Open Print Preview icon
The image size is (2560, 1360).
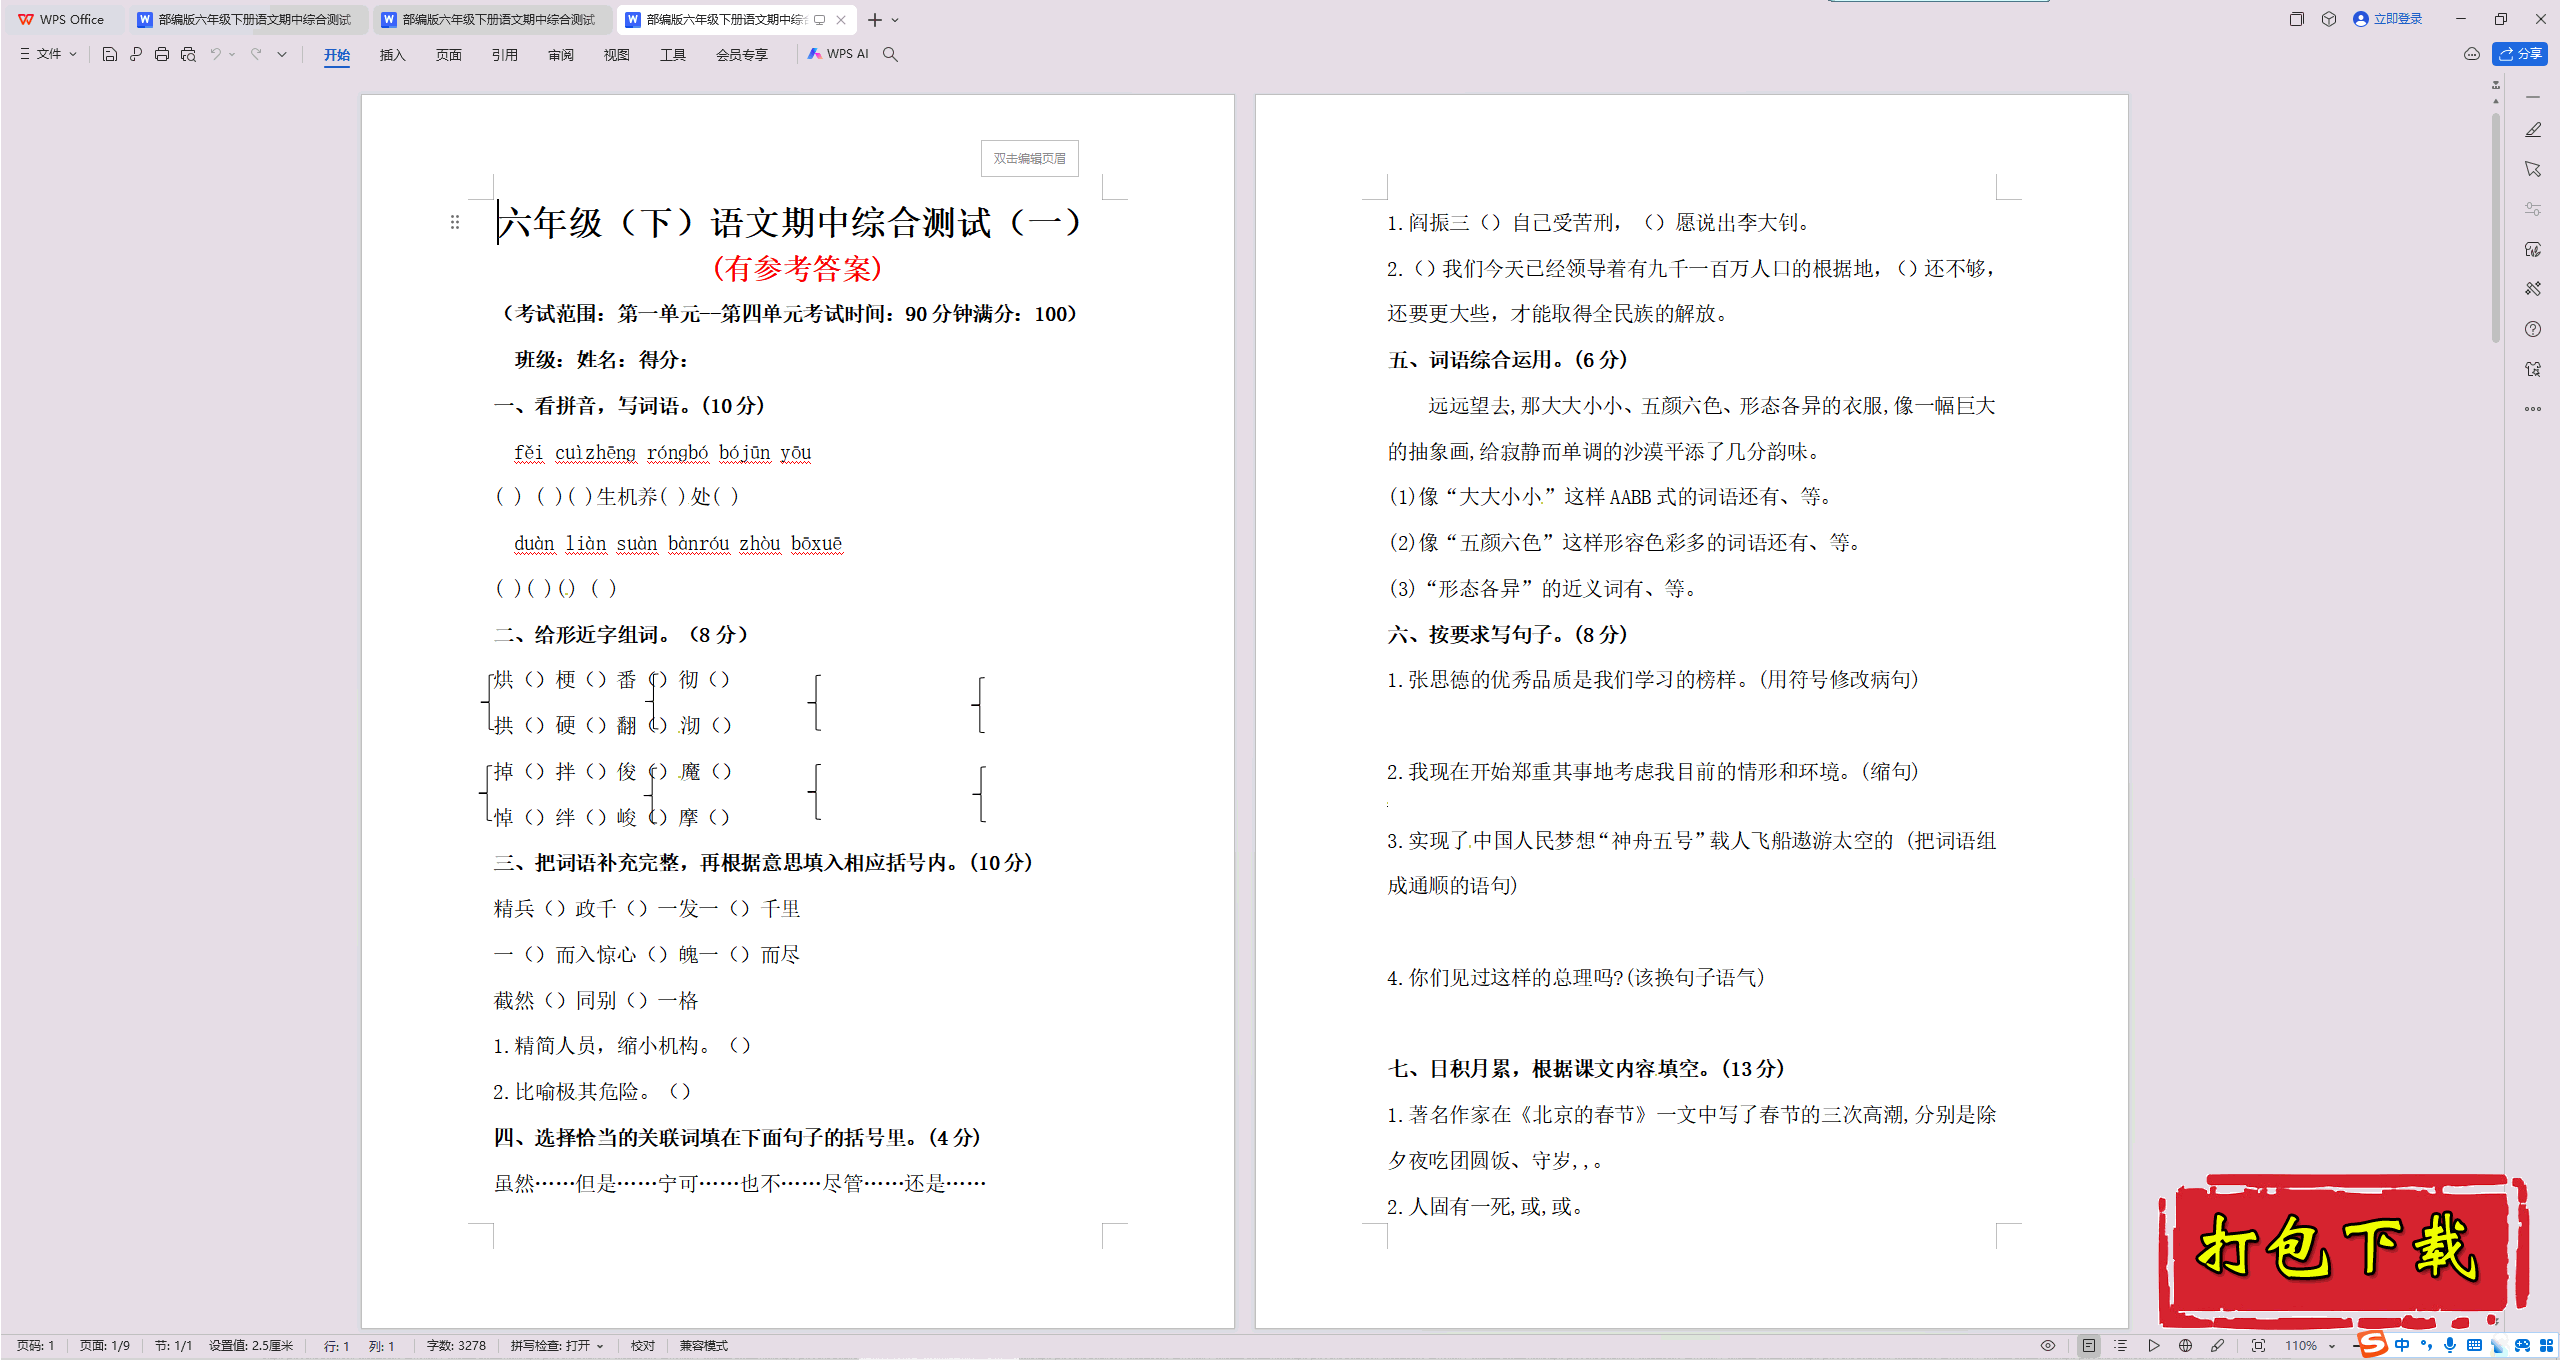point(188,54)
